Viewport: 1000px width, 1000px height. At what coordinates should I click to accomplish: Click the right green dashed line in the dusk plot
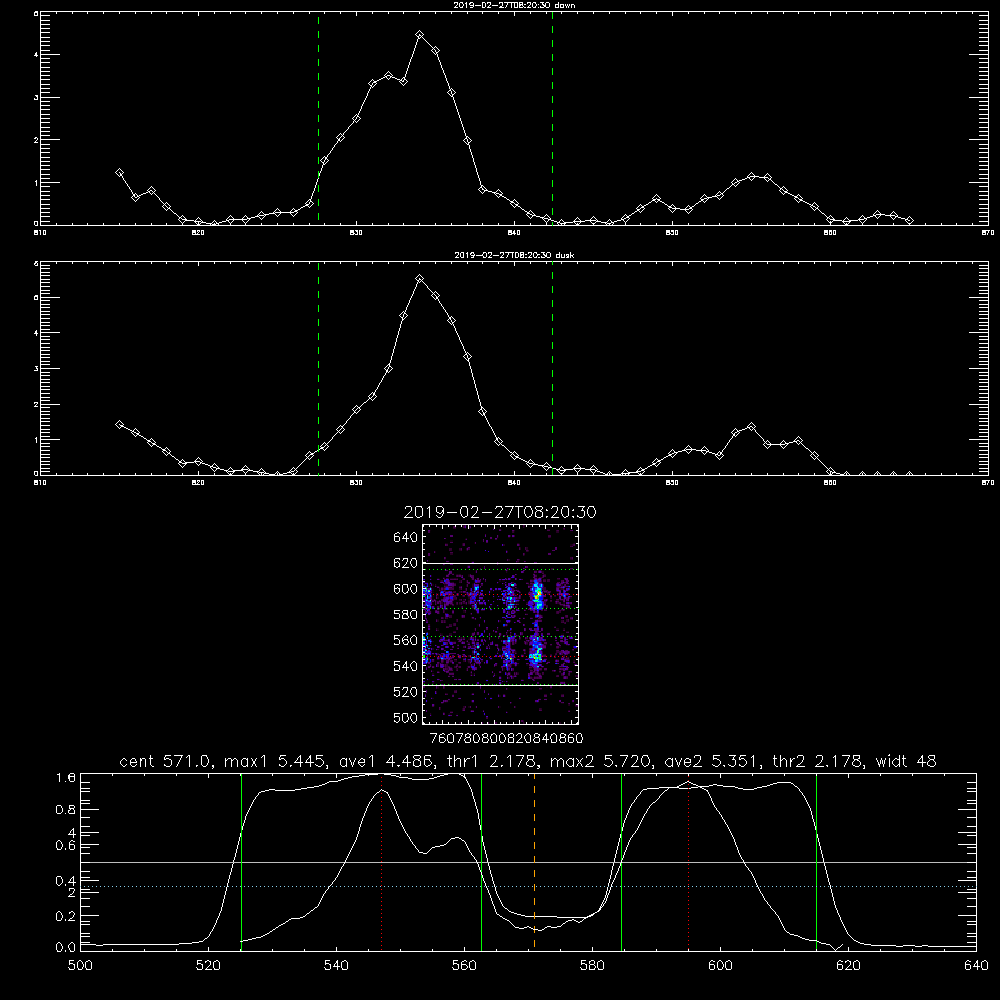coord(552,368)
